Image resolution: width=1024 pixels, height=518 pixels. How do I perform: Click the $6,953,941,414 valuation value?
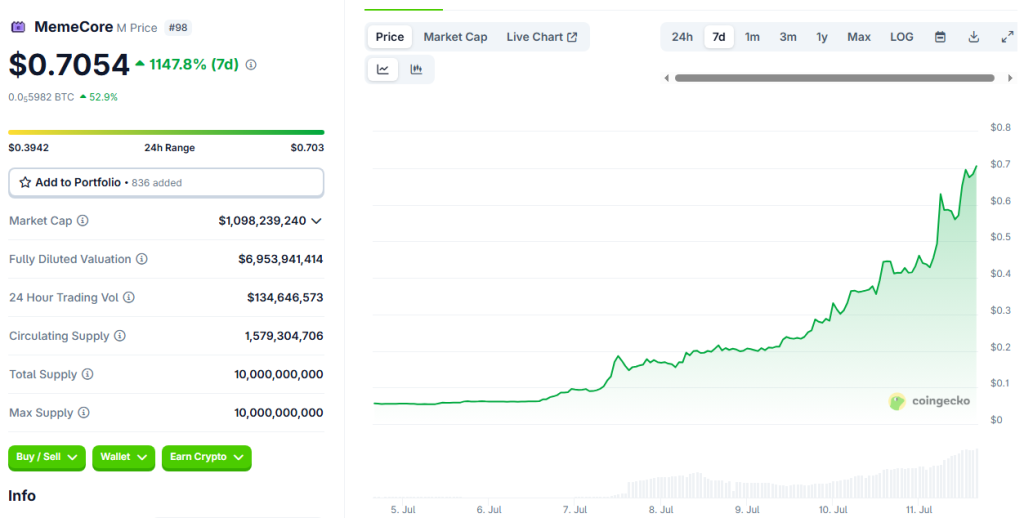[281, 259]
